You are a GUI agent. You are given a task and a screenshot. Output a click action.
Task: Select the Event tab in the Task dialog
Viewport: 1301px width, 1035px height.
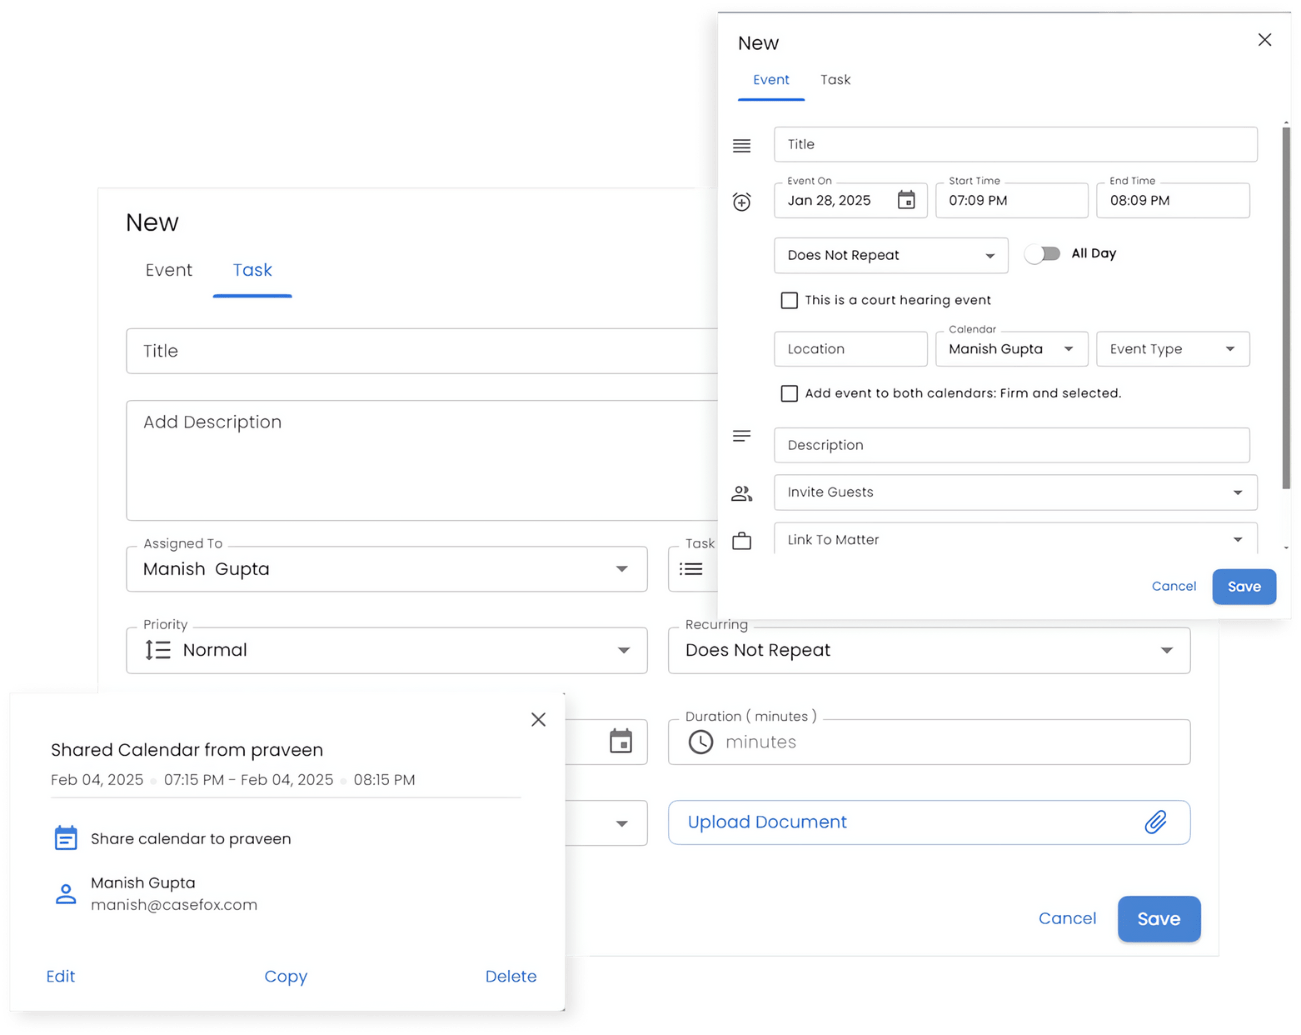pos(169,270)
